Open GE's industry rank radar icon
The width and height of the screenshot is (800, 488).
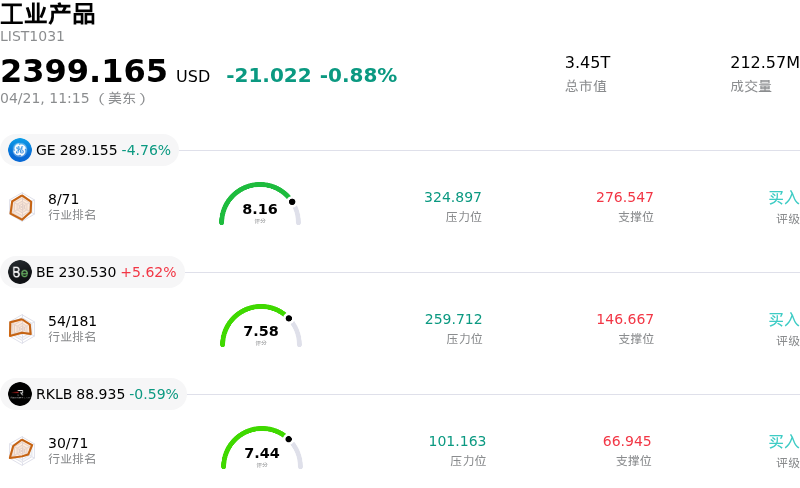pyautogui.click(x=21, y=207)
